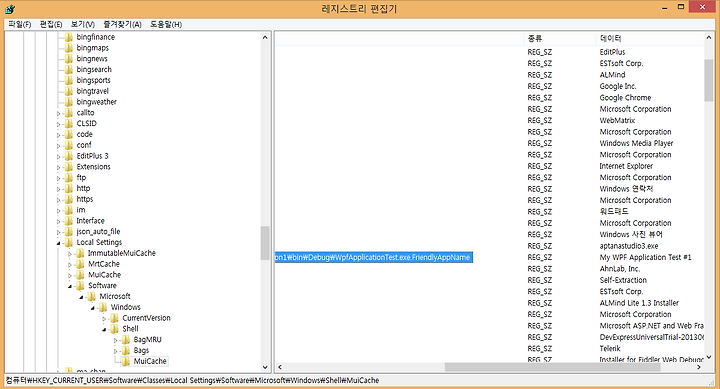Select the WpfApplicationTest.exe.FriendlyAppName value
This screenshot has height=389, width=720.
point(373,257)
